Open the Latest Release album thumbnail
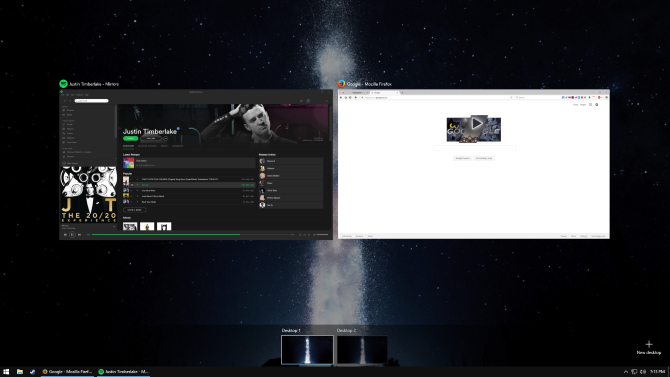Image resolution: width=670 pixels, height=377 pixels. click(129, 163)
